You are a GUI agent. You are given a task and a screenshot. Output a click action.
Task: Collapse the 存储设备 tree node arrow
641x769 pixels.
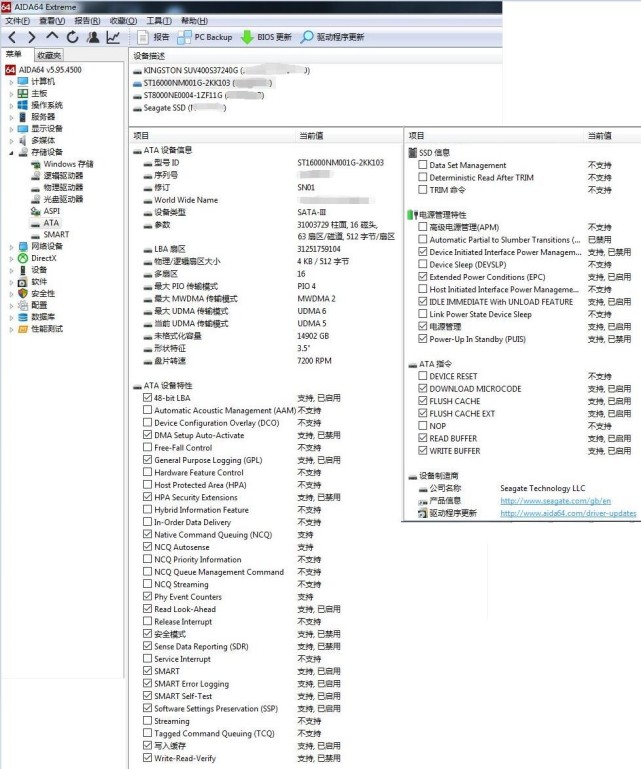(x=11, y=153)
